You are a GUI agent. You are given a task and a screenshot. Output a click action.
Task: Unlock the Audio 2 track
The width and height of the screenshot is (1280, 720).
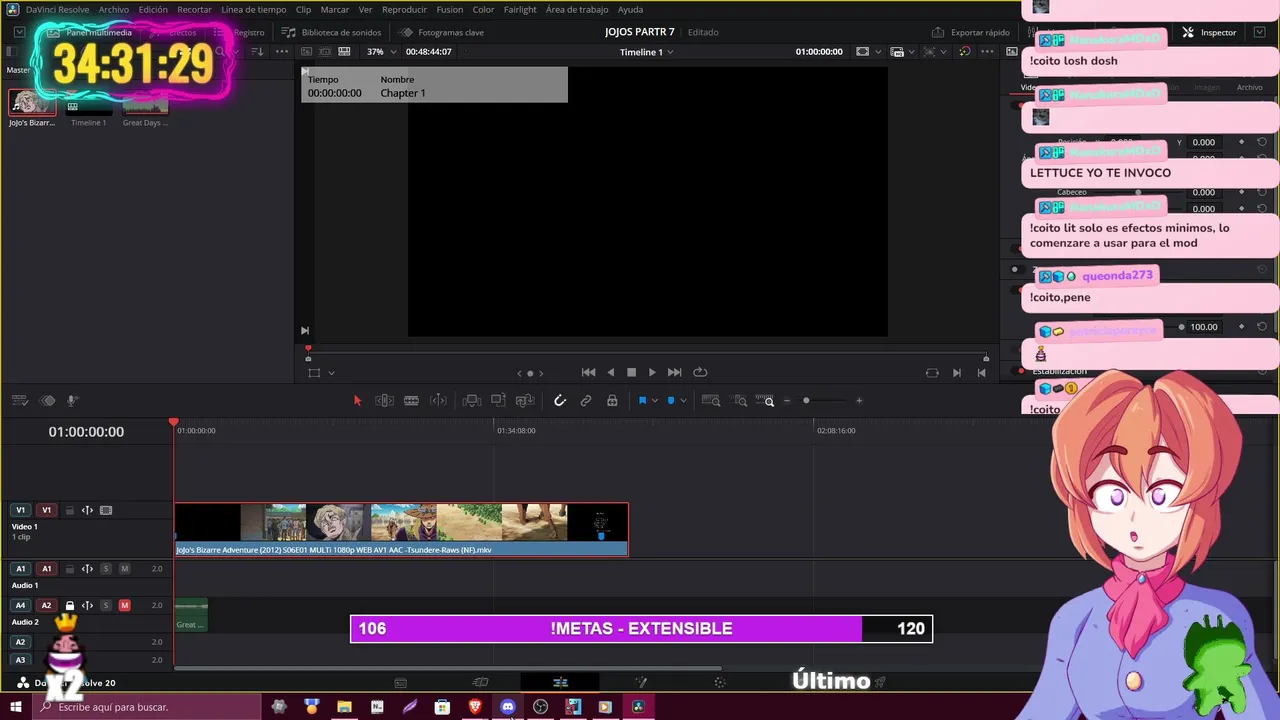(x=70, y=605)
